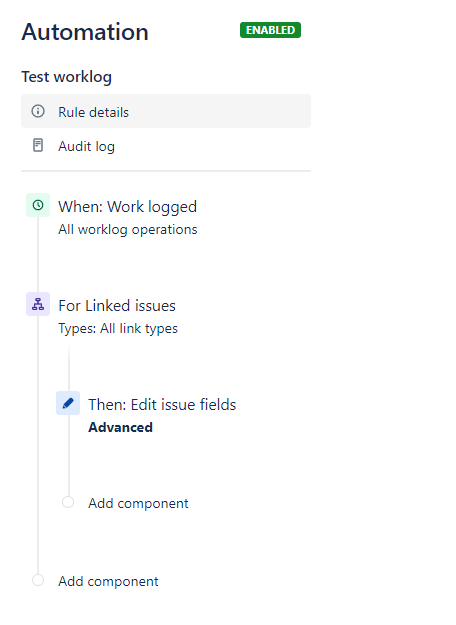The width and height of the screenshot is (456, 625).
Task: Click the green ENABLED status badge
Action: click(x=270, y=30)
